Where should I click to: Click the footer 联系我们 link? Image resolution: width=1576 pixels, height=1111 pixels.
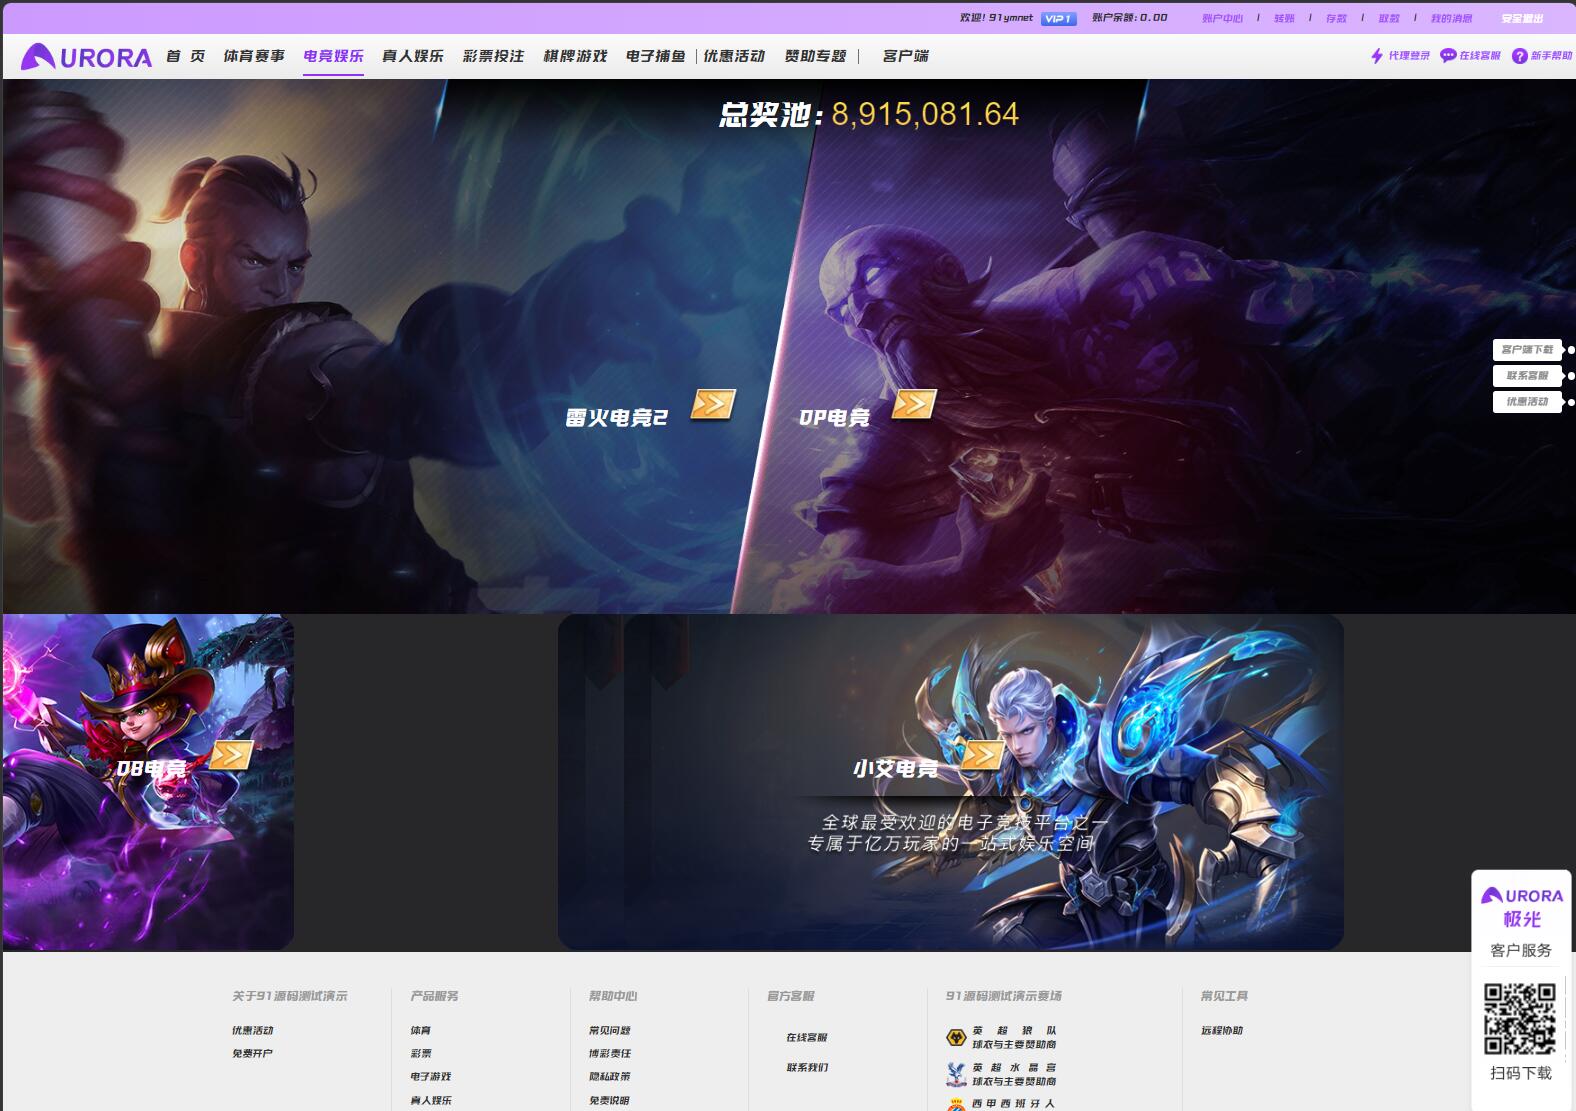[807, 1067]
